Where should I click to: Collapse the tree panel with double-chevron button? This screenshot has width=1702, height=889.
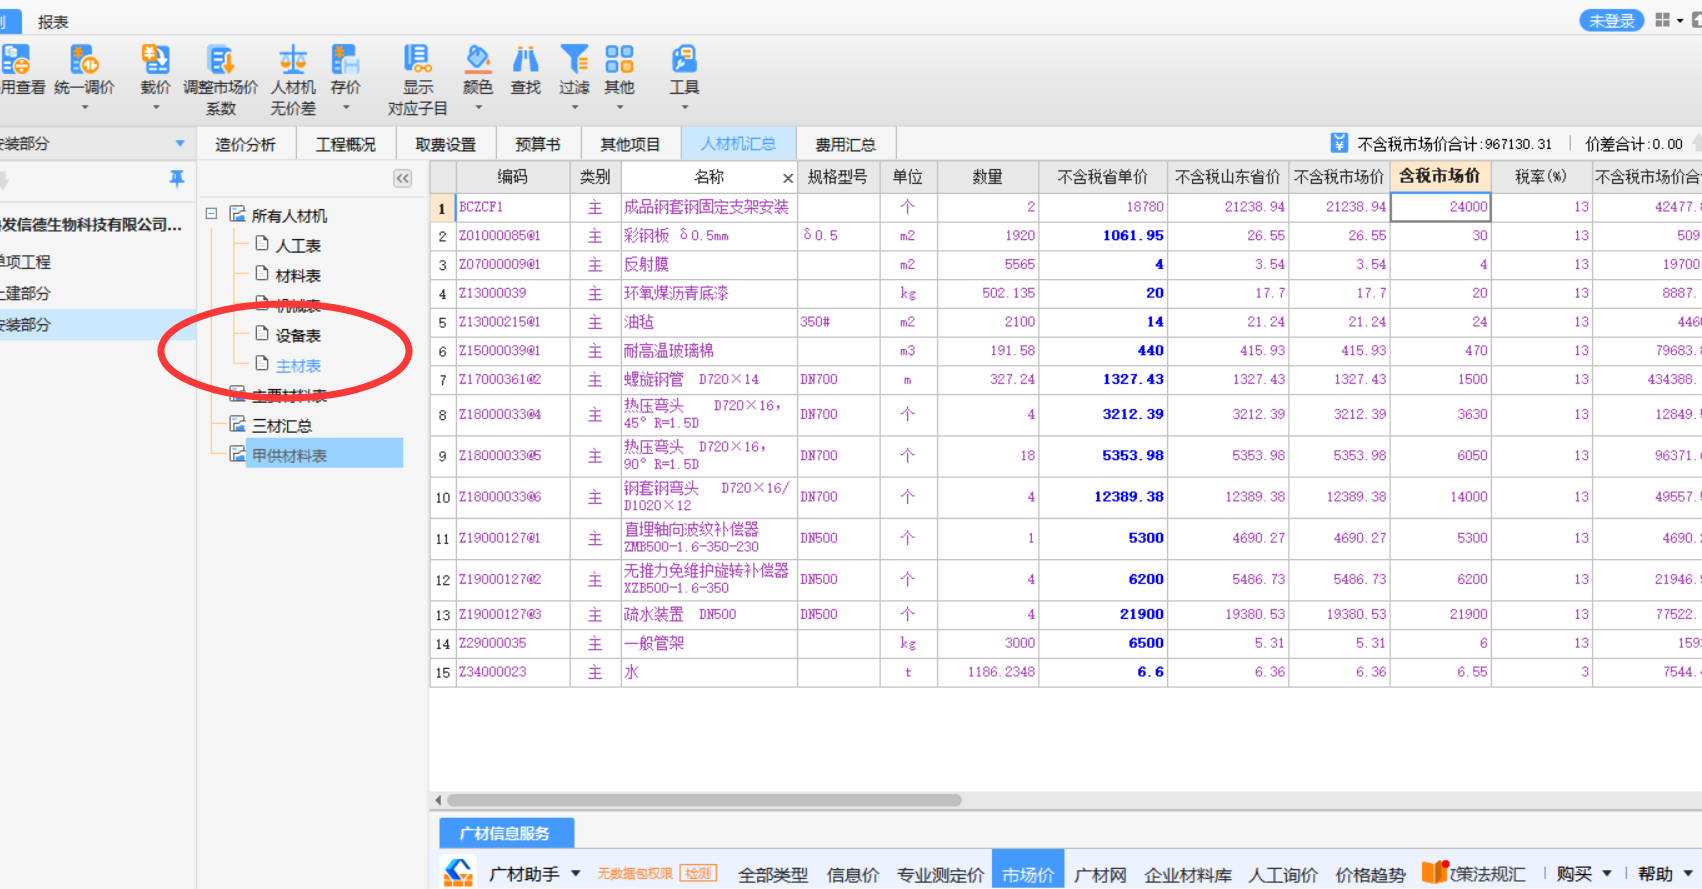click(x=402, y=178)
